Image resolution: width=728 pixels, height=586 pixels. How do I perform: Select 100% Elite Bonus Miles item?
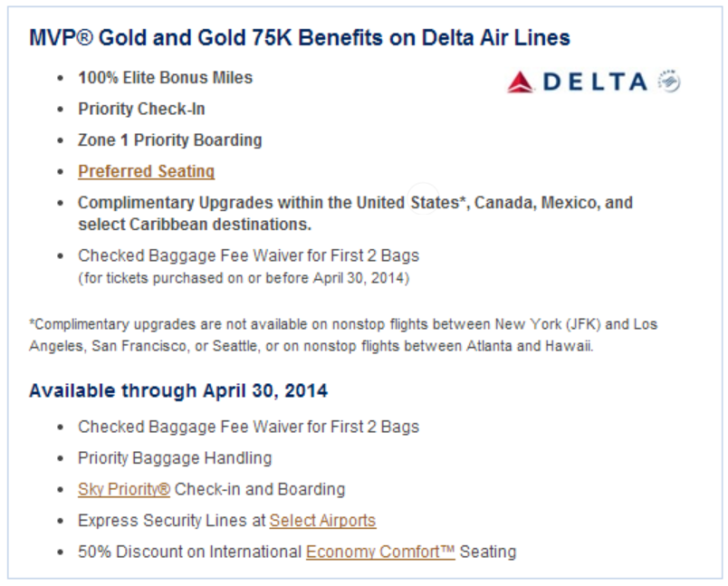(165, 78)
